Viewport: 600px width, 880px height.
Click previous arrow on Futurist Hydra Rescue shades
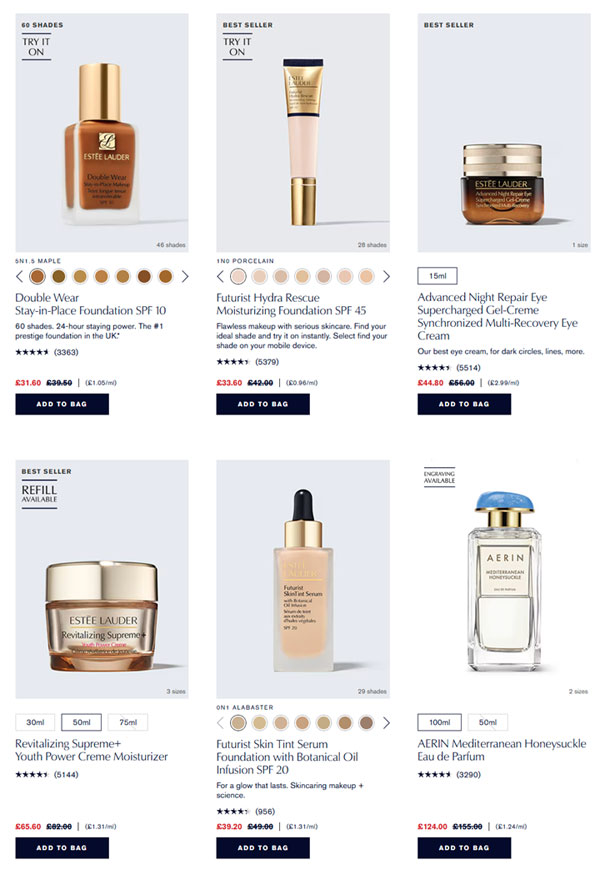pos(220,276)
